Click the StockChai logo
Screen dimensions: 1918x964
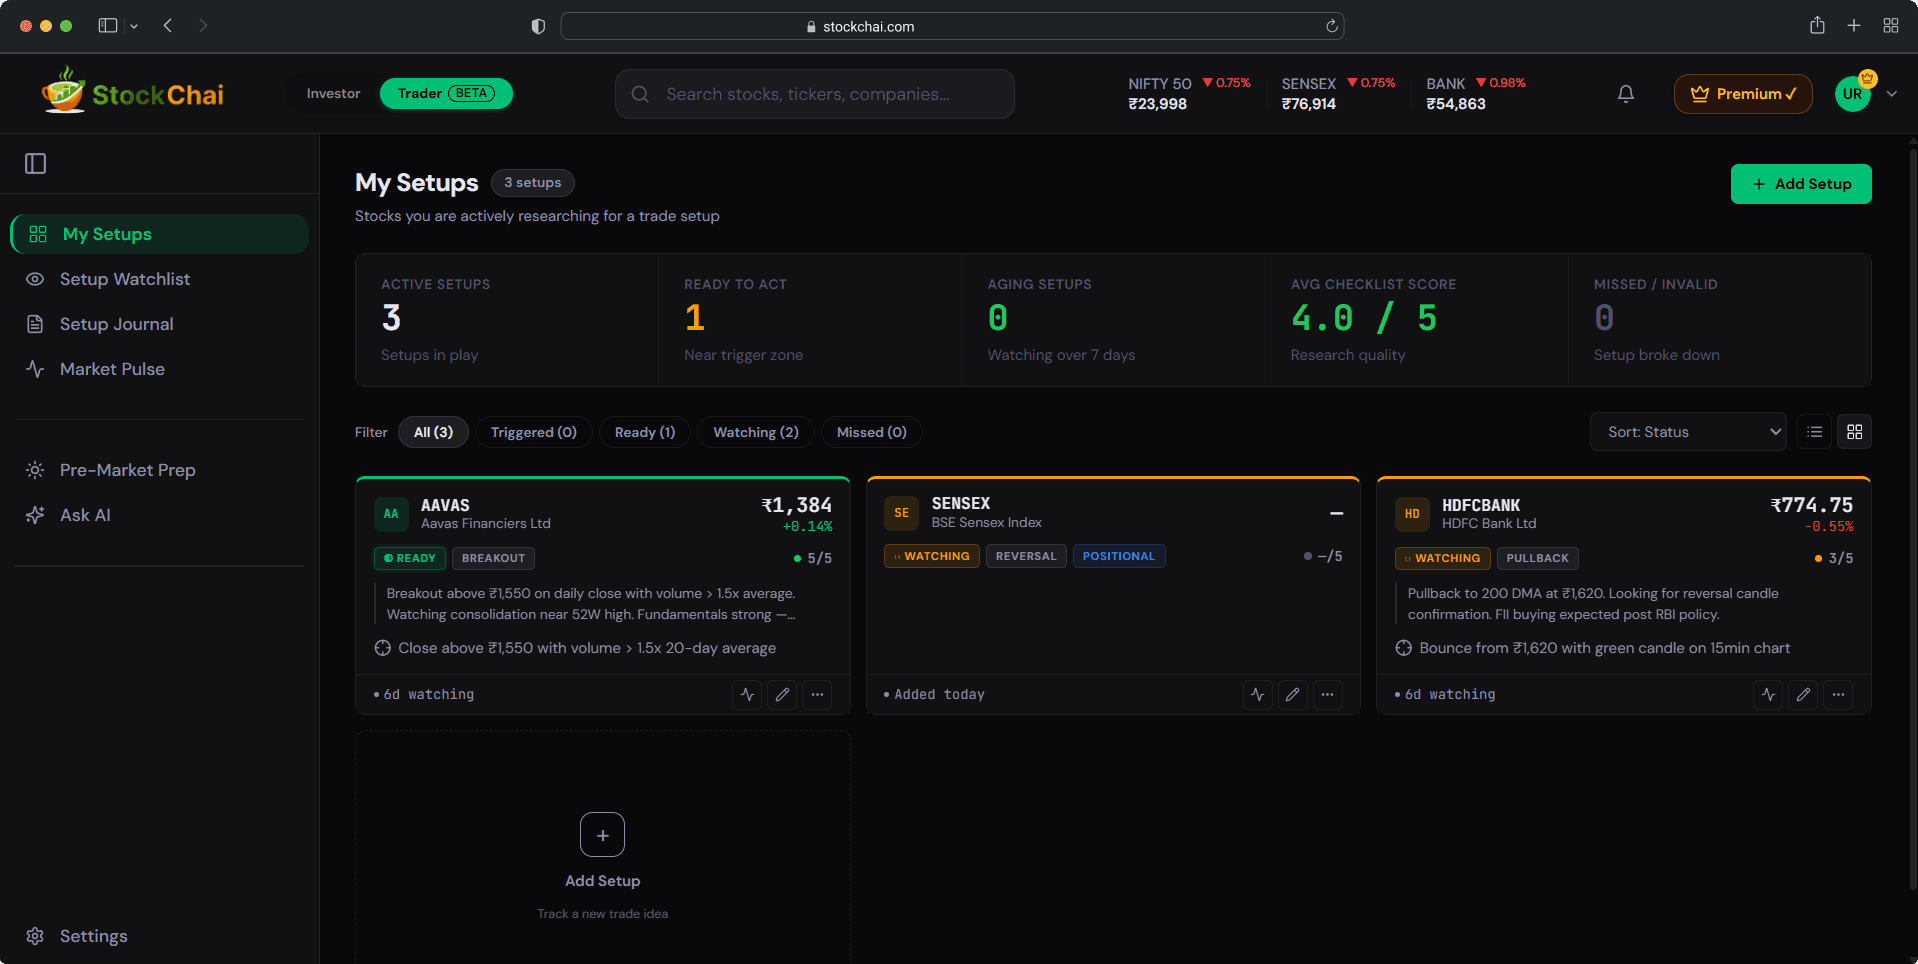133,93
